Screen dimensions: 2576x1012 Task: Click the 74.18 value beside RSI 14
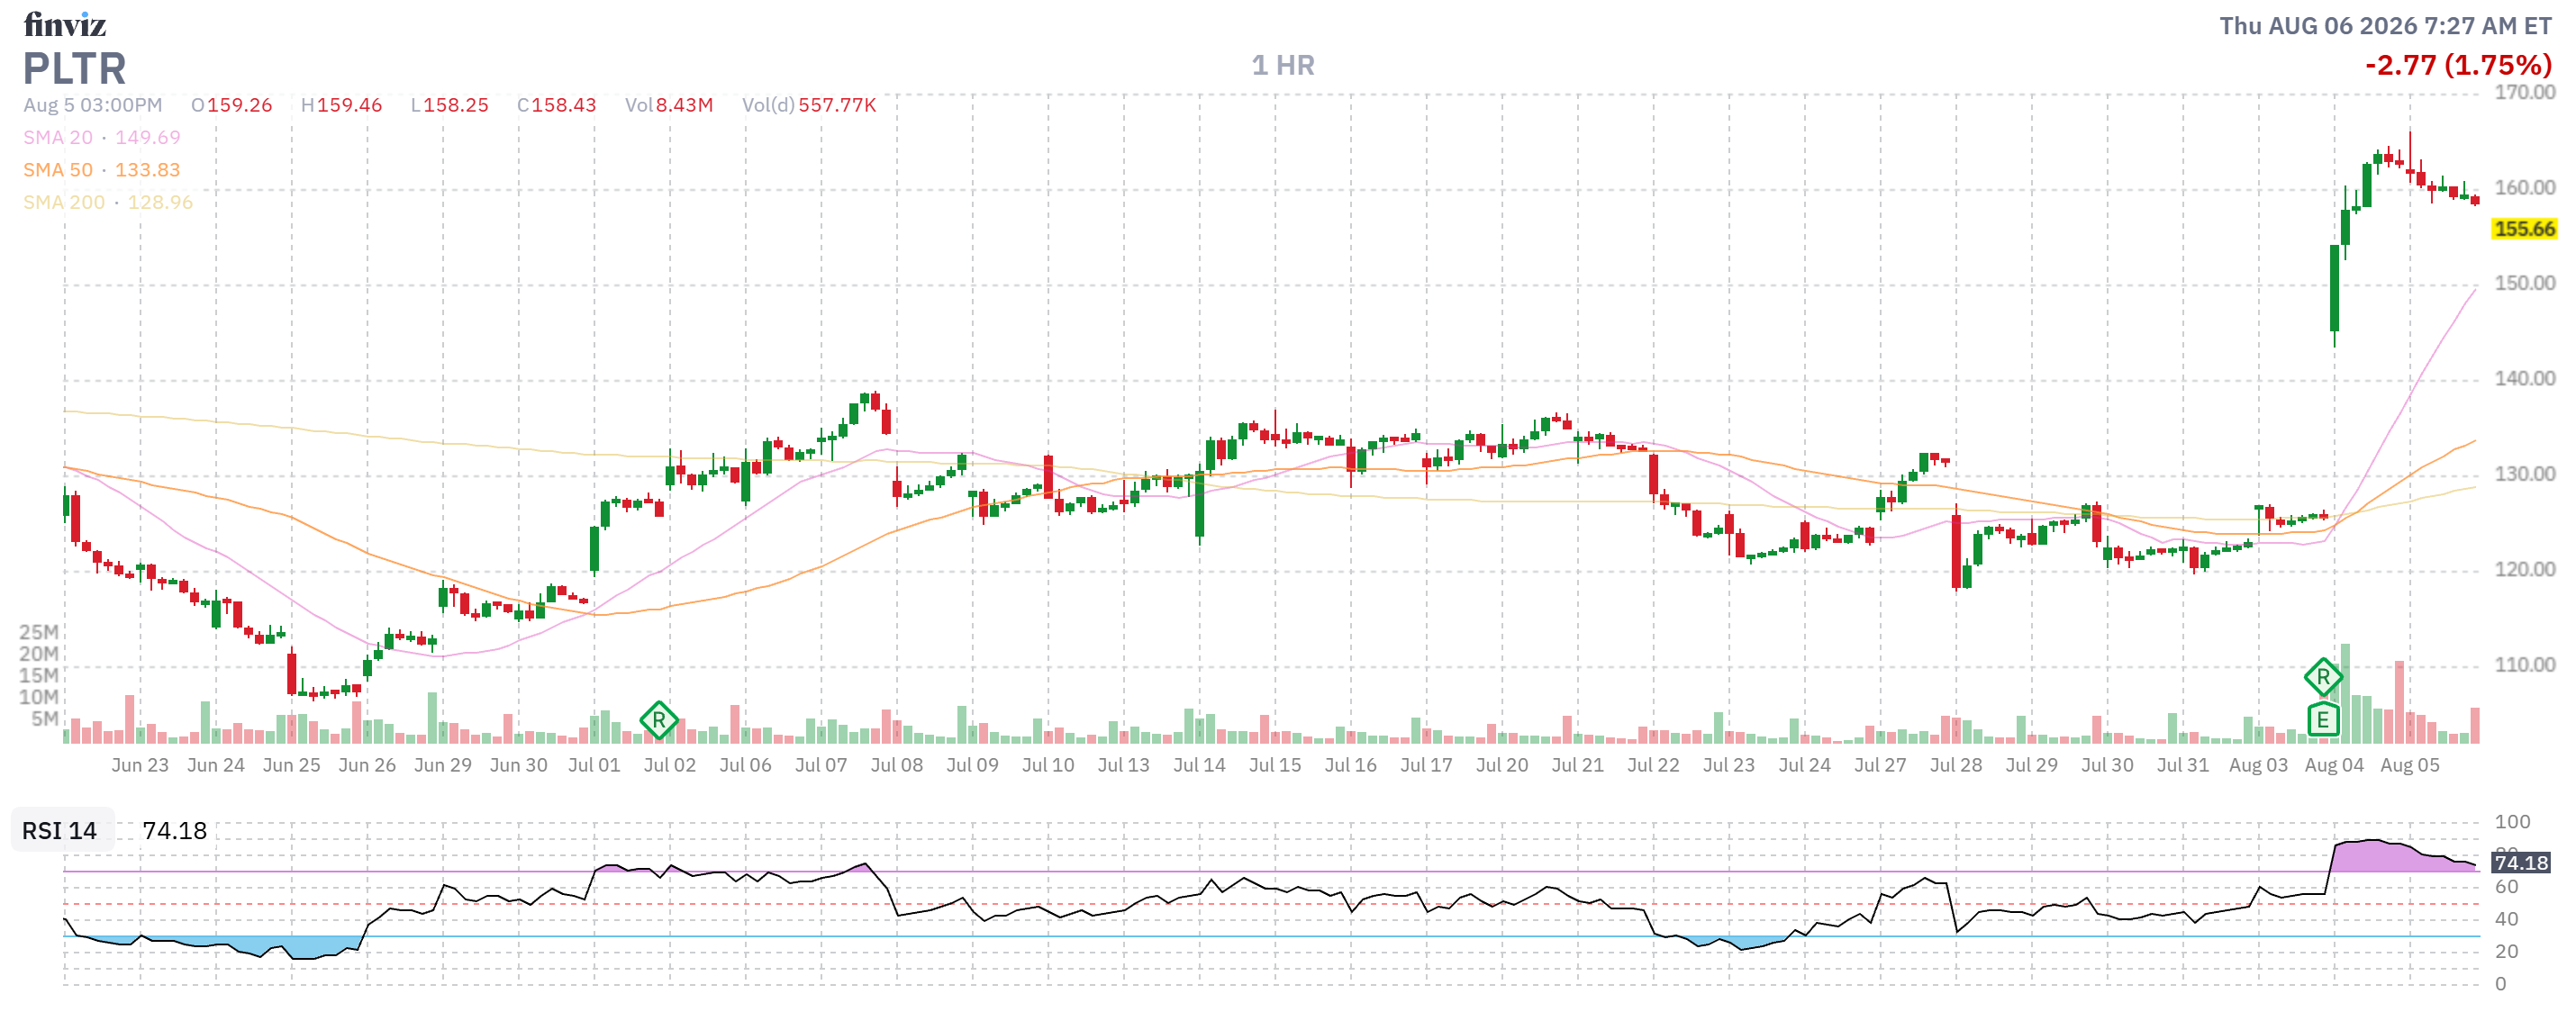coord(175,831)
